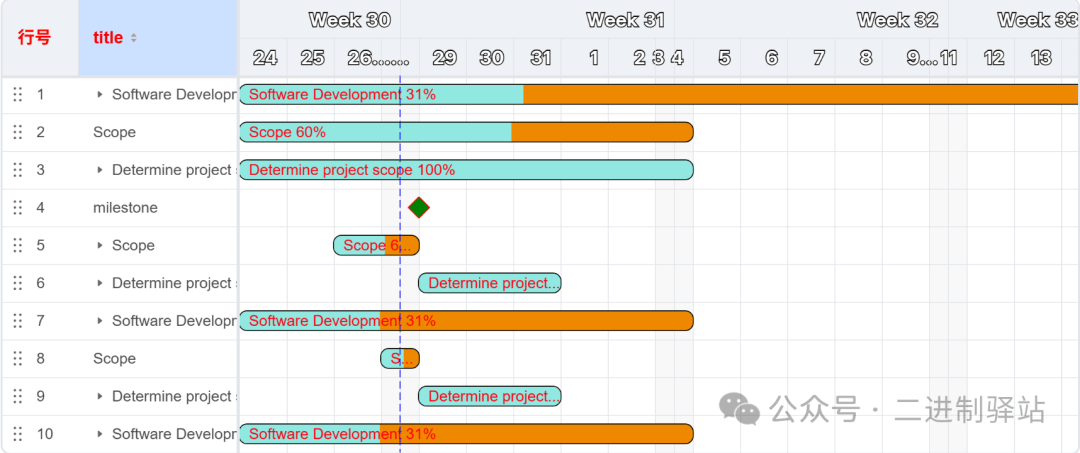1080x453 pixels.
Task: Select the Week 31 timeline header
Action: [x=625, y=20]
